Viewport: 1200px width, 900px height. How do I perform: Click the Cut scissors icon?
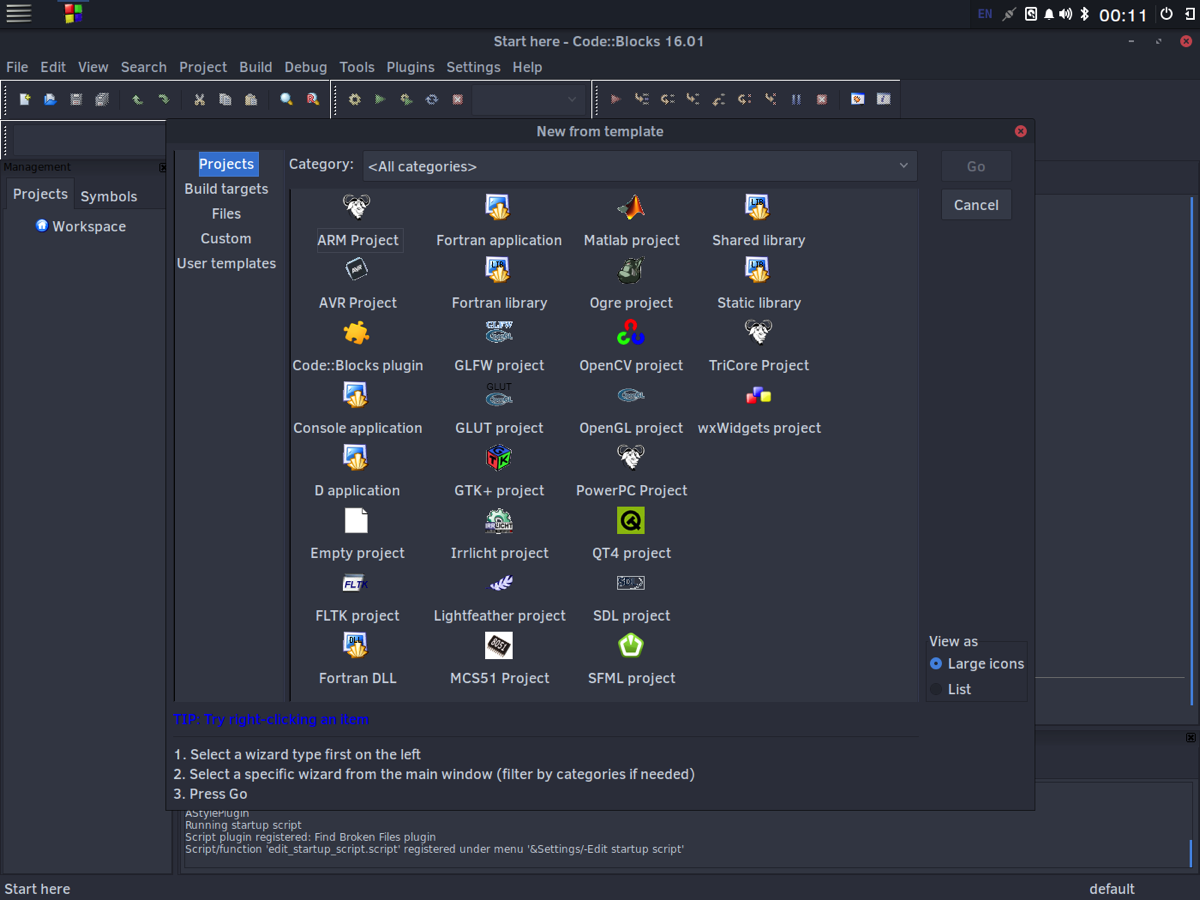(199, 100)
